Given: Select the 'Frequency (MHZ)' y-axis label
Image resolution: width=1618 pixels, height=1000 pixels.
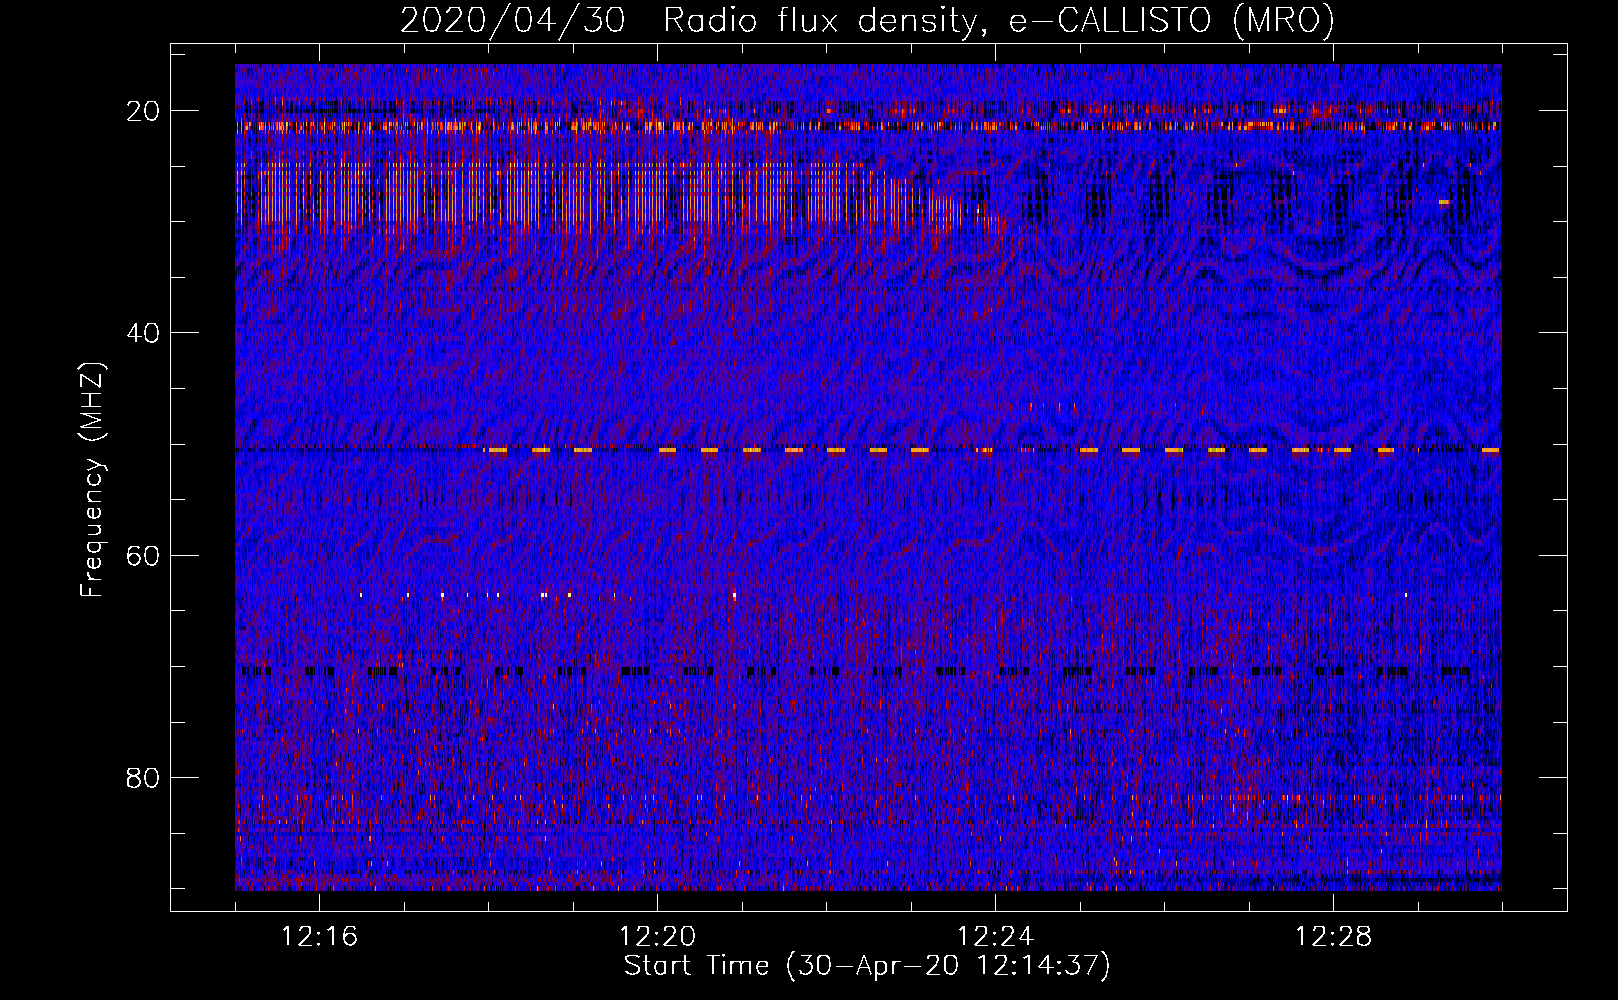Looking at the screenshot, I should (x=92, y=480).
